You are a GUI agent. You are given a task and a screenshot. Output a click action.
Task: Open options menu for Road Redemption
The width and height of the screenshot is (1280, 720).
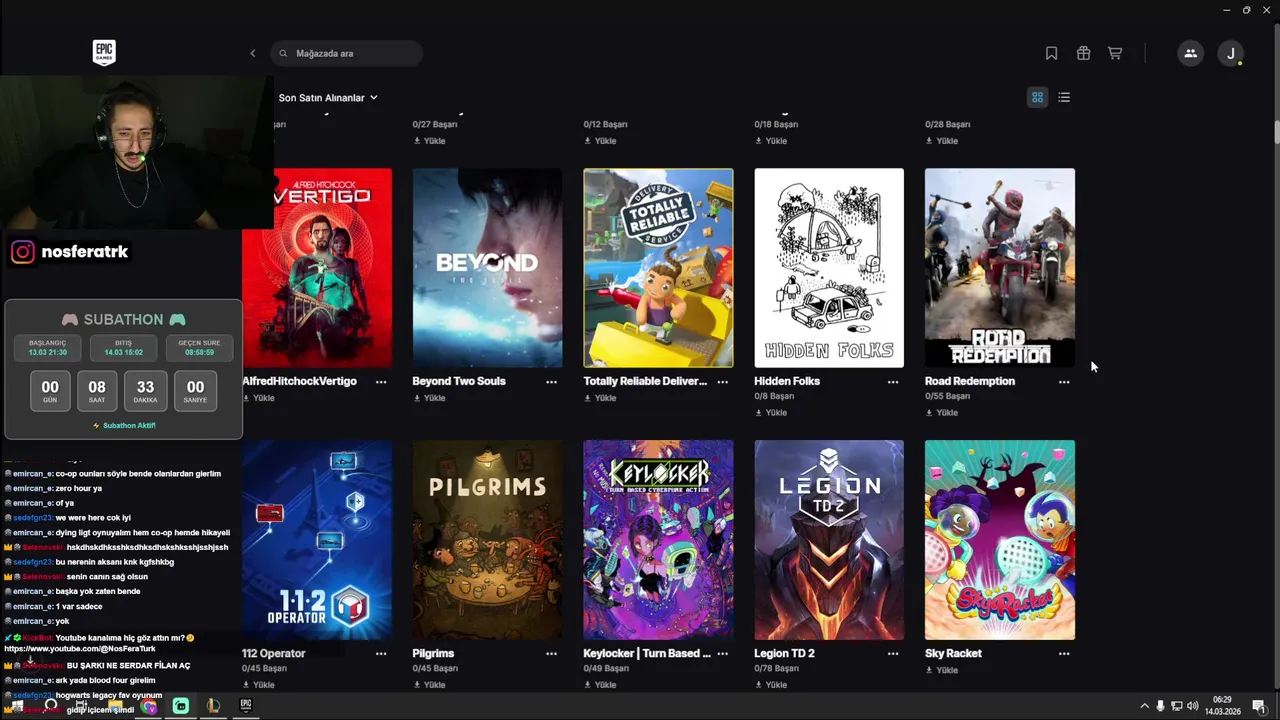pos(1064,382)
